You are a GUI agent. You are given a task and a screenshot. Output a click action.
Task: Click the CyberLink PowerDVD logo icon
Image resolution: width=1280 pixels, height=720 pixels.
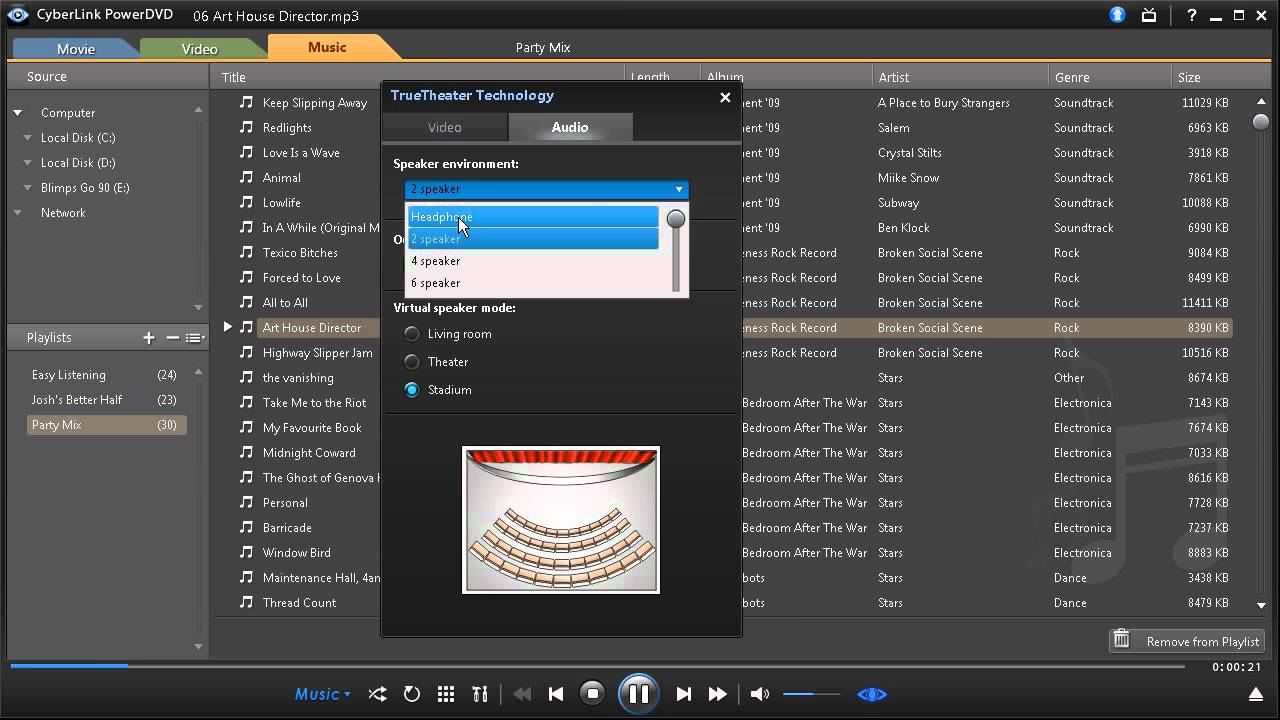[x=17, y=15]
